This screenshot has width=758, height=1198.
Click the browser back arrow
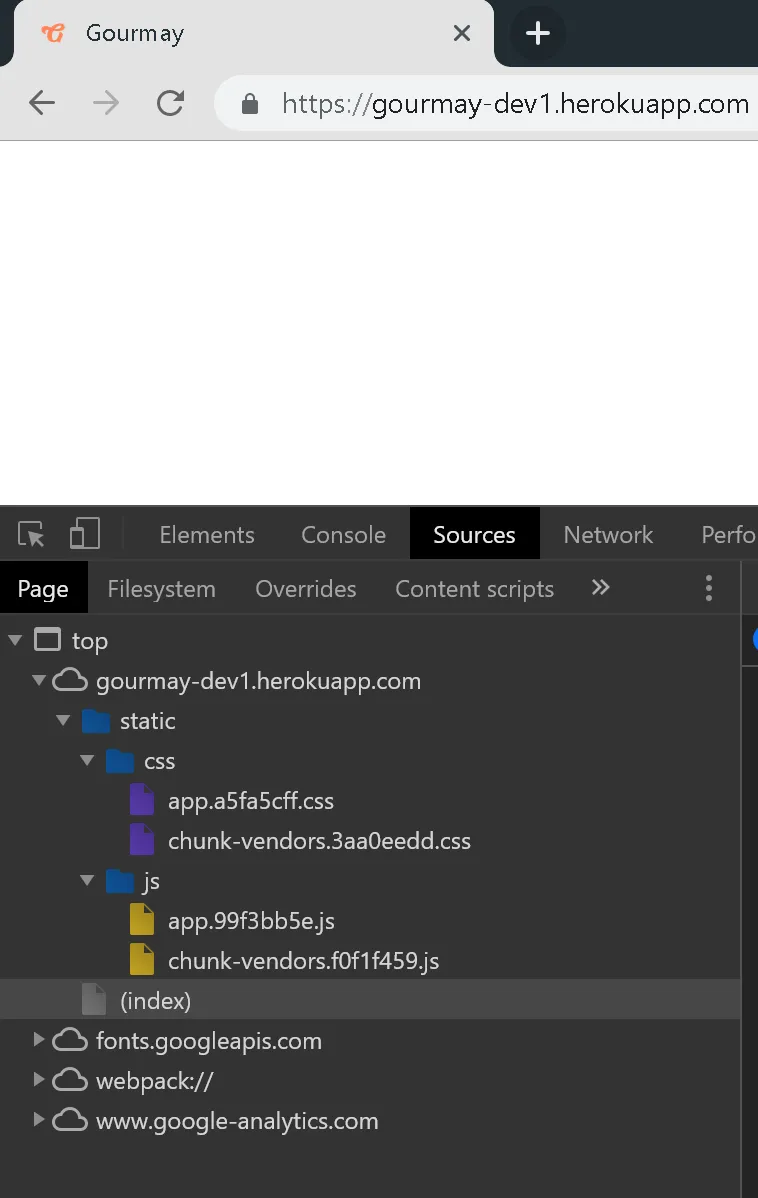point(42,102)
